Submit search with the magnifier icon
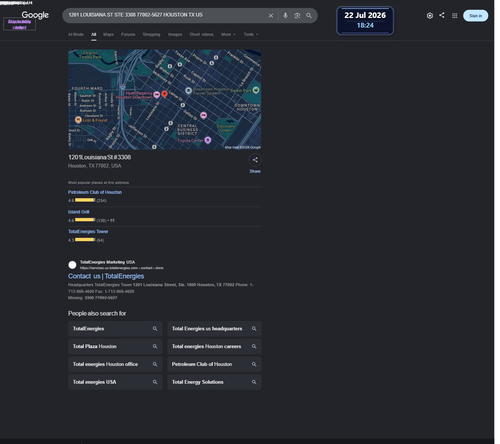This screenshot has width=500, height=444. 309,16
